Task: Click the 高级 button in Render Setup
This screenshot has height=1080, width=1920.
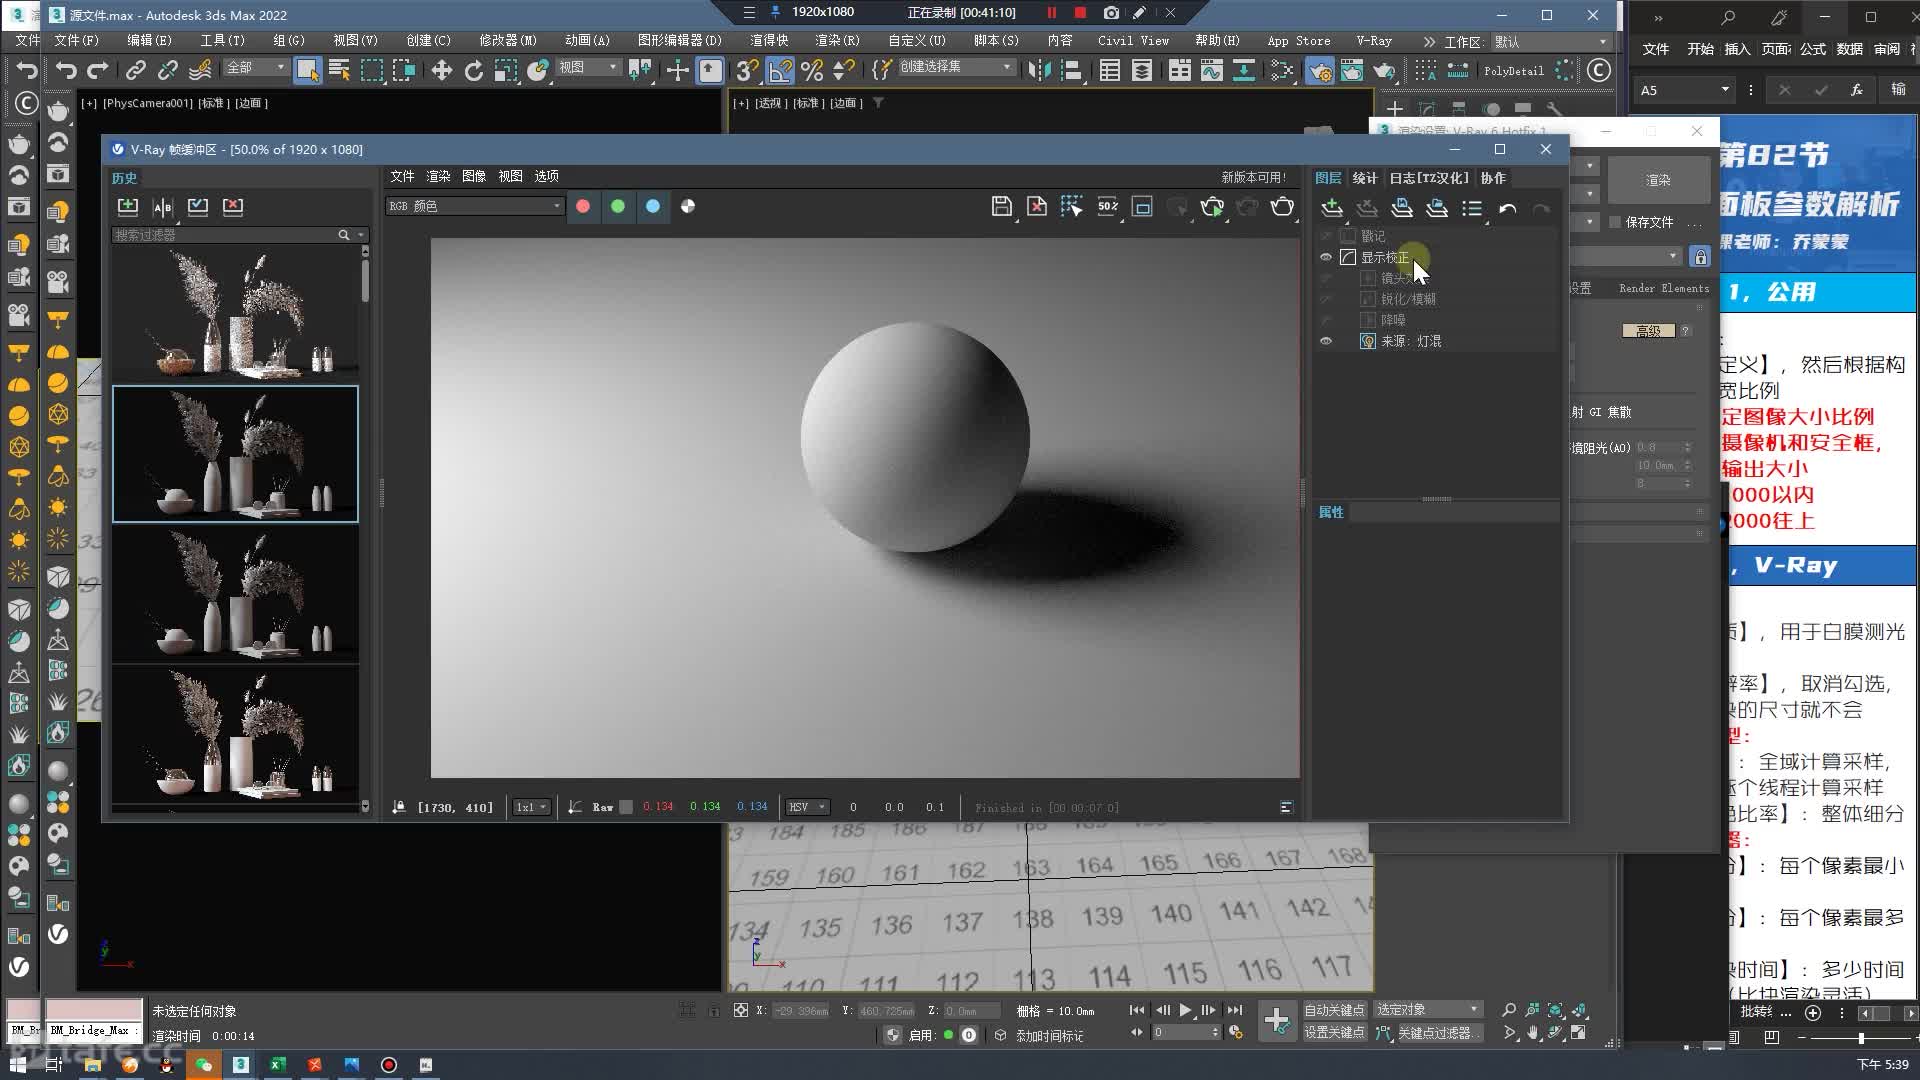Action: point(1648,331)
